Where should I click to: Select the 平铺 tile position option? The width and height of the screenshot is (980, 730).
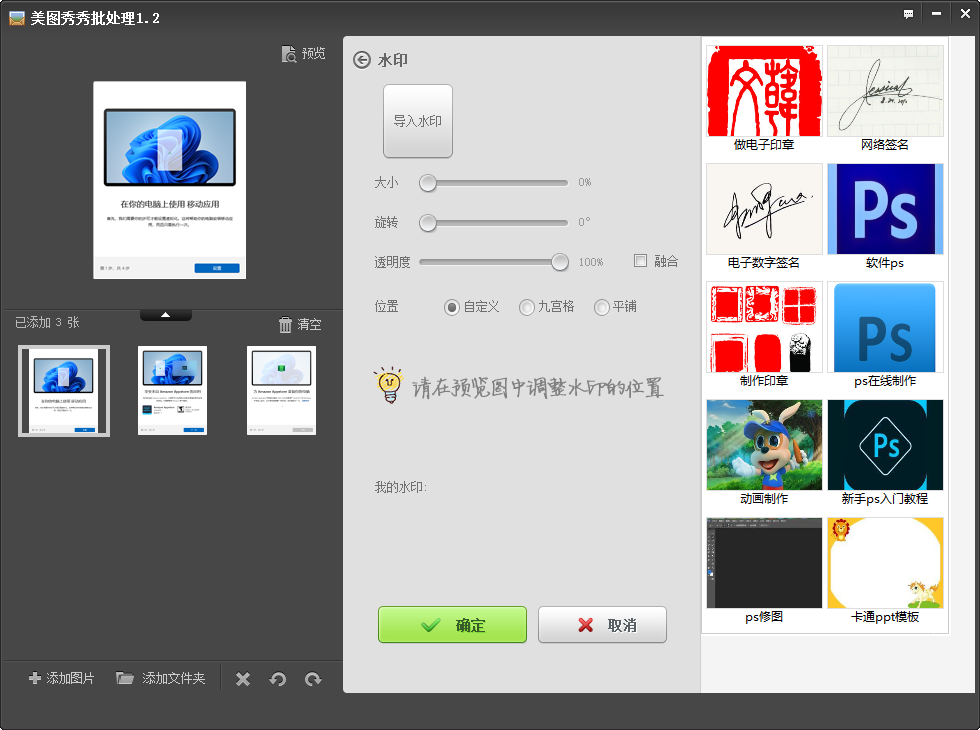pyautogui.click(x=600, y=307)
